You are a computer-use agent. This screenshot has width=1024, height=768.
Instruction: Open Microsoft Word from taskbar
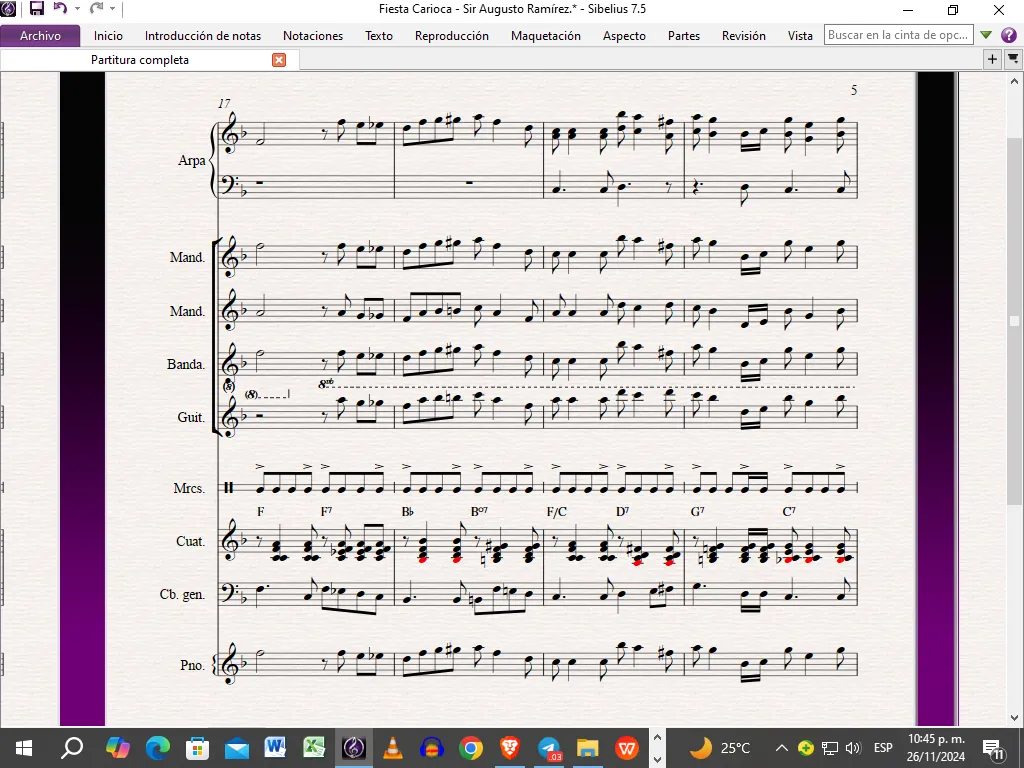(x=275, y=748)
